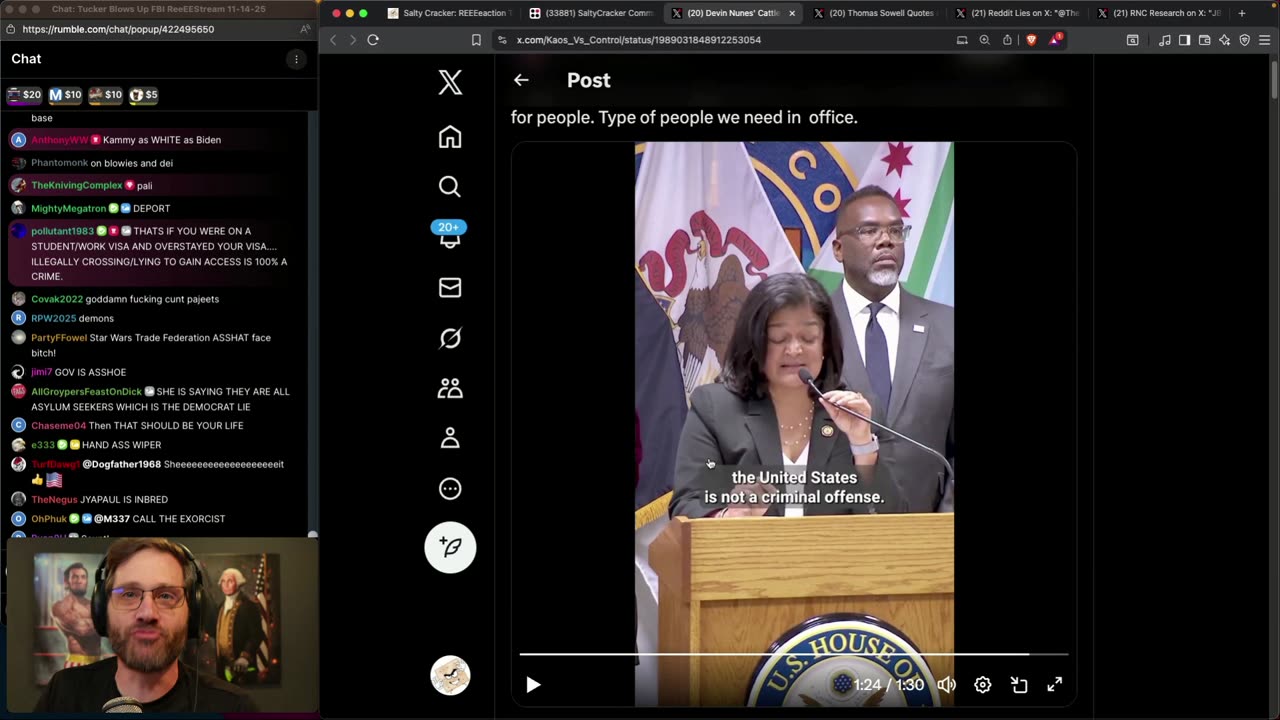Open the zoom magnifier in address bar
This screenshot has height=720, width=1280.
[984, 40]
